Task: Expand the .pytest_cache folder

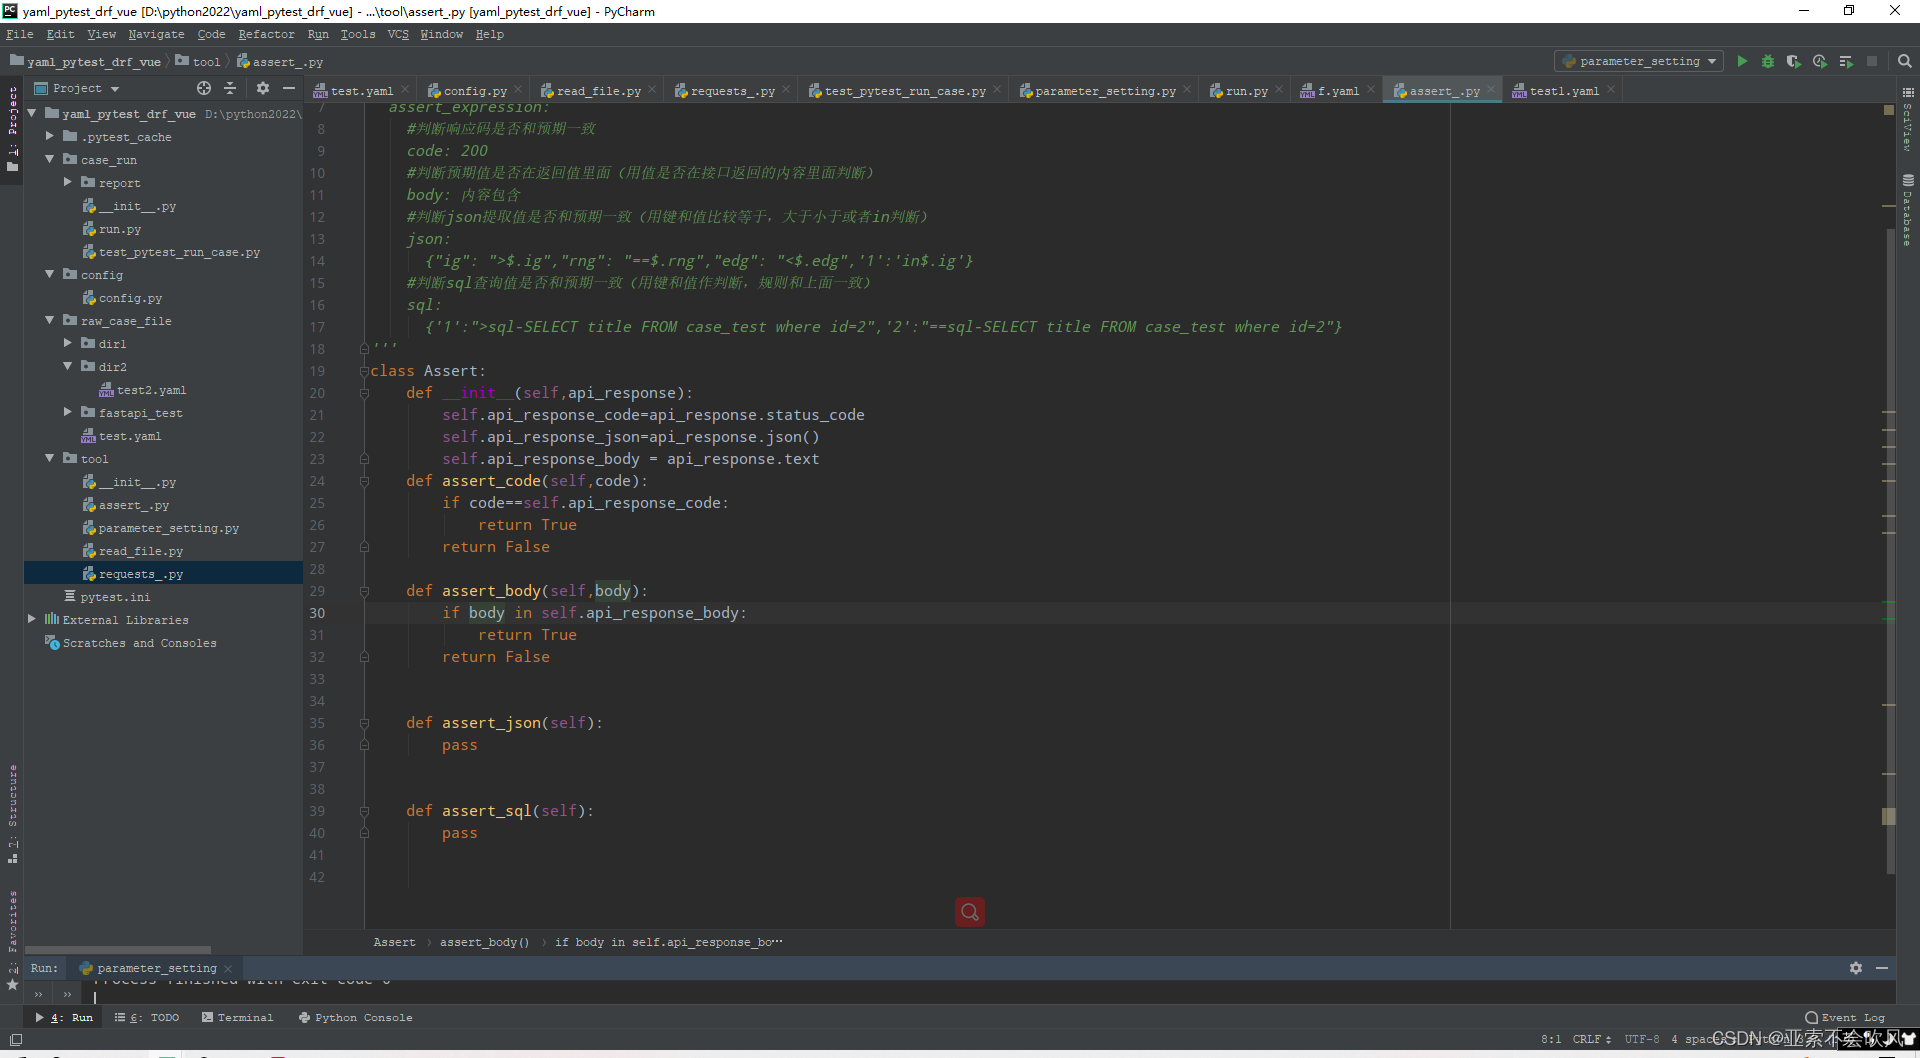Action: pyautogui.click(x=50, y=136)
